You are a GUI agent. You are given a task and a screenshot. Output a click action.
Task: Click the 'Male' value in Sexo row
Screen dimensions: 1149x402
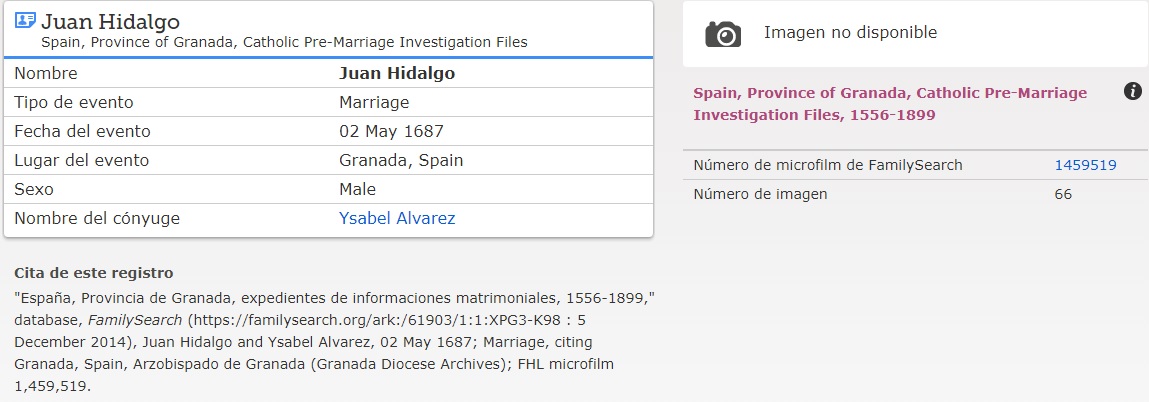tap(358, 189)
